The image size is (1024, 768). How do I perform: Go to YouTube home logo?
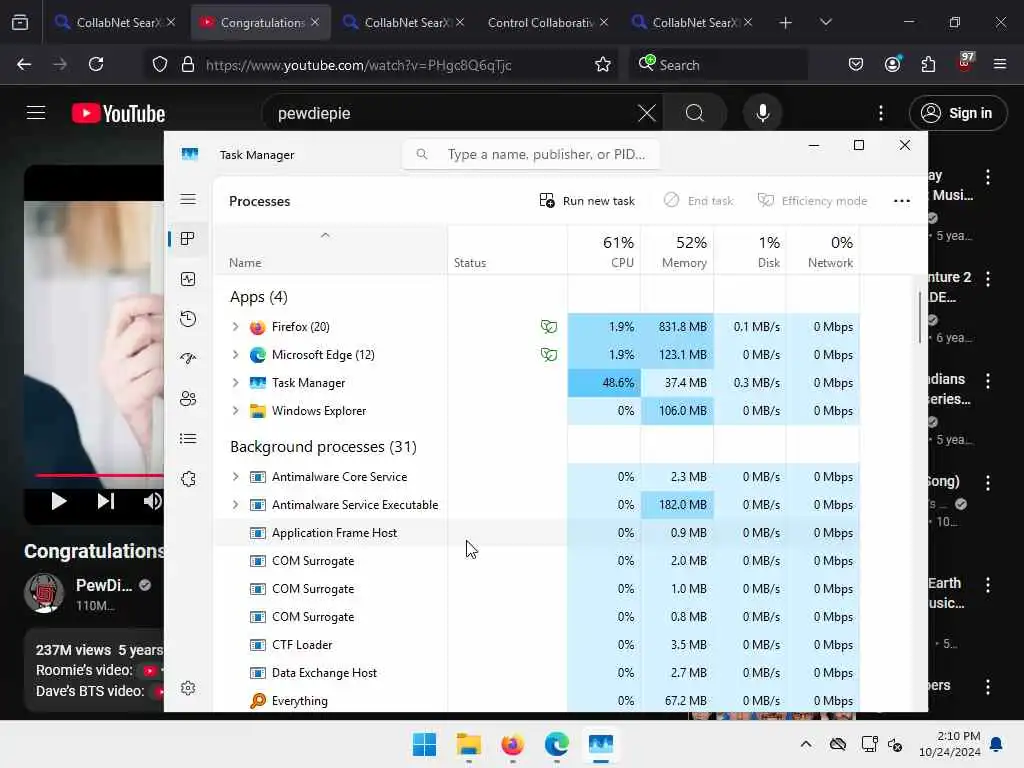tap(118, 114)
